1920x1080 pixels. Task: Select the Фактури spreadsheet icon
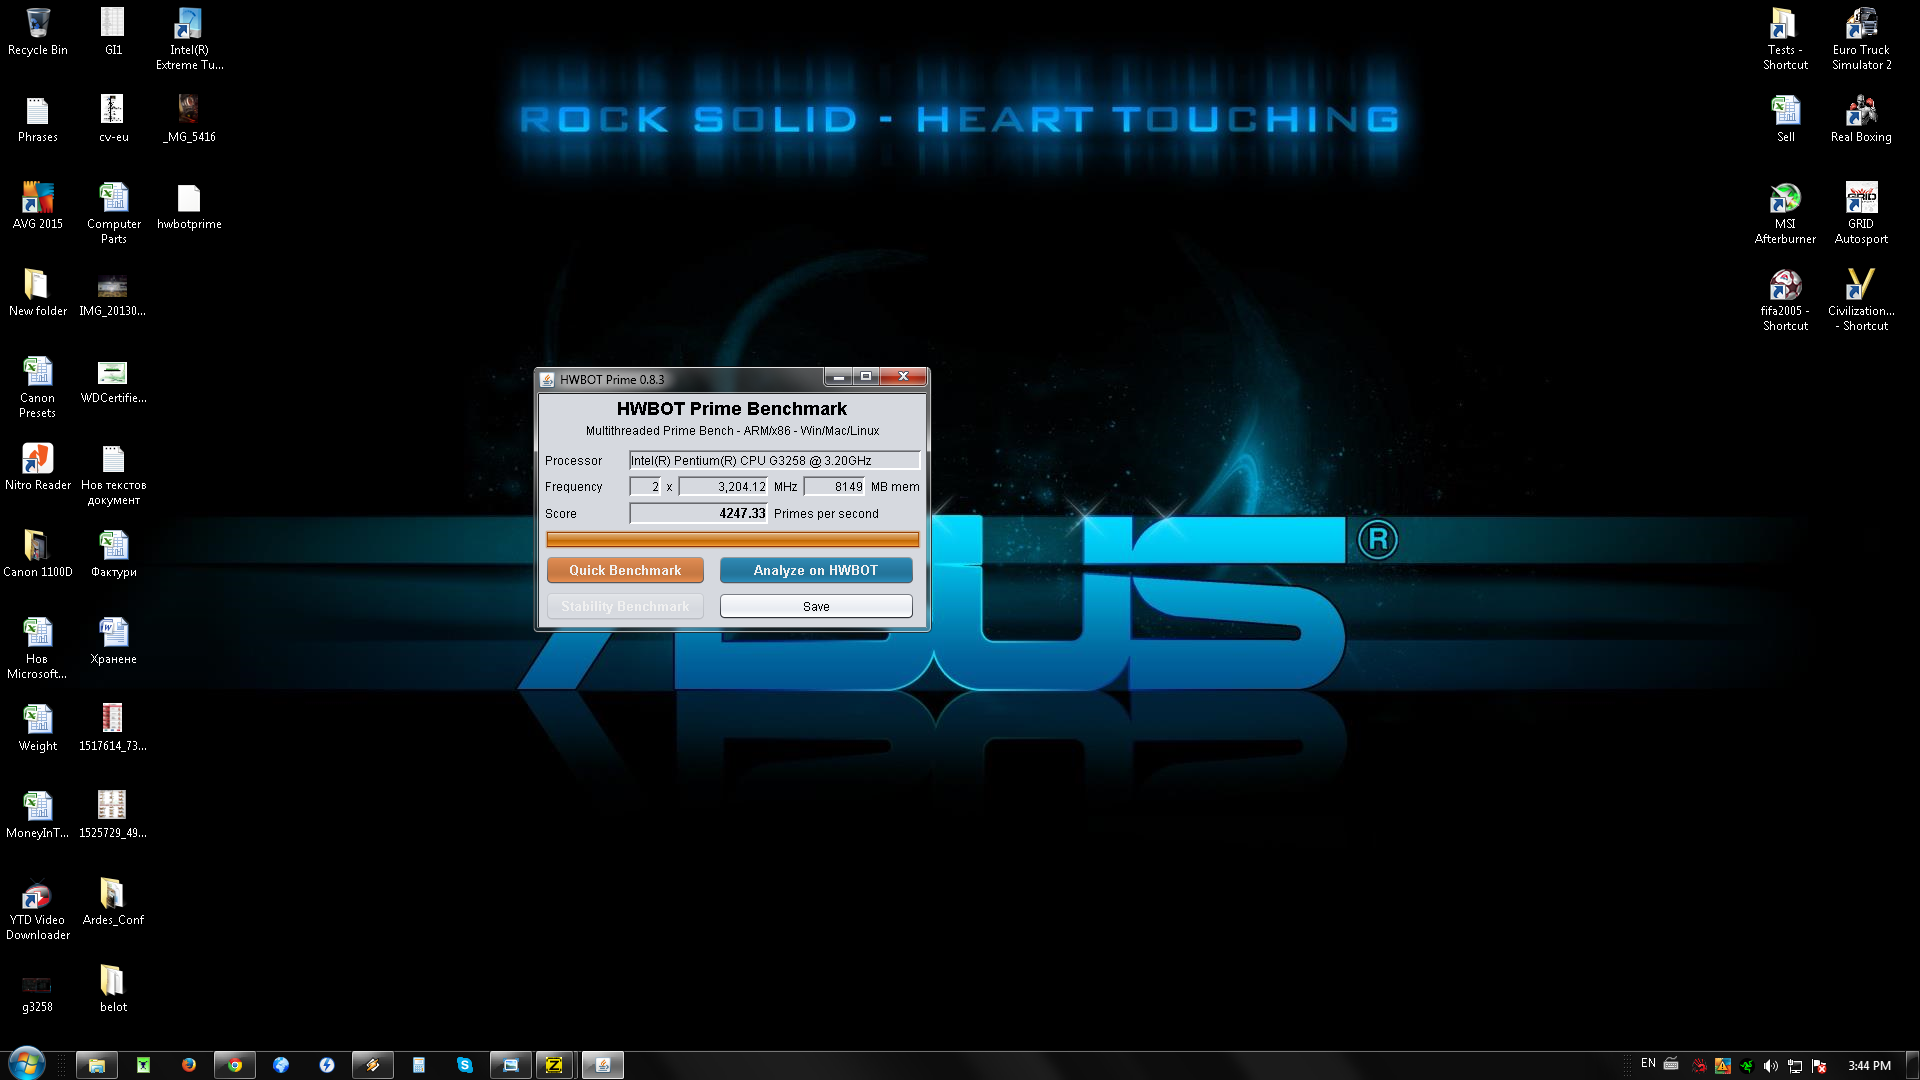click(x=113, y=554)
